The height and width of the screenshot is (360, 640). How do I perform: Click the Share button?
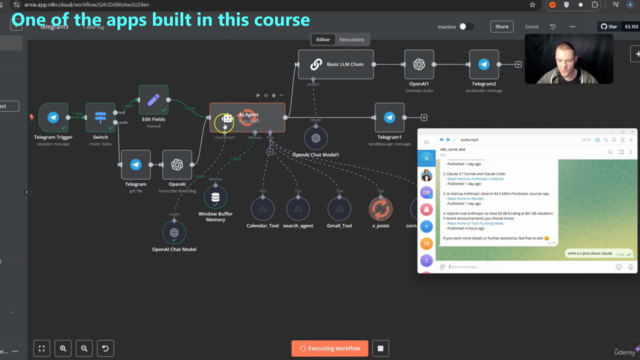502,27
